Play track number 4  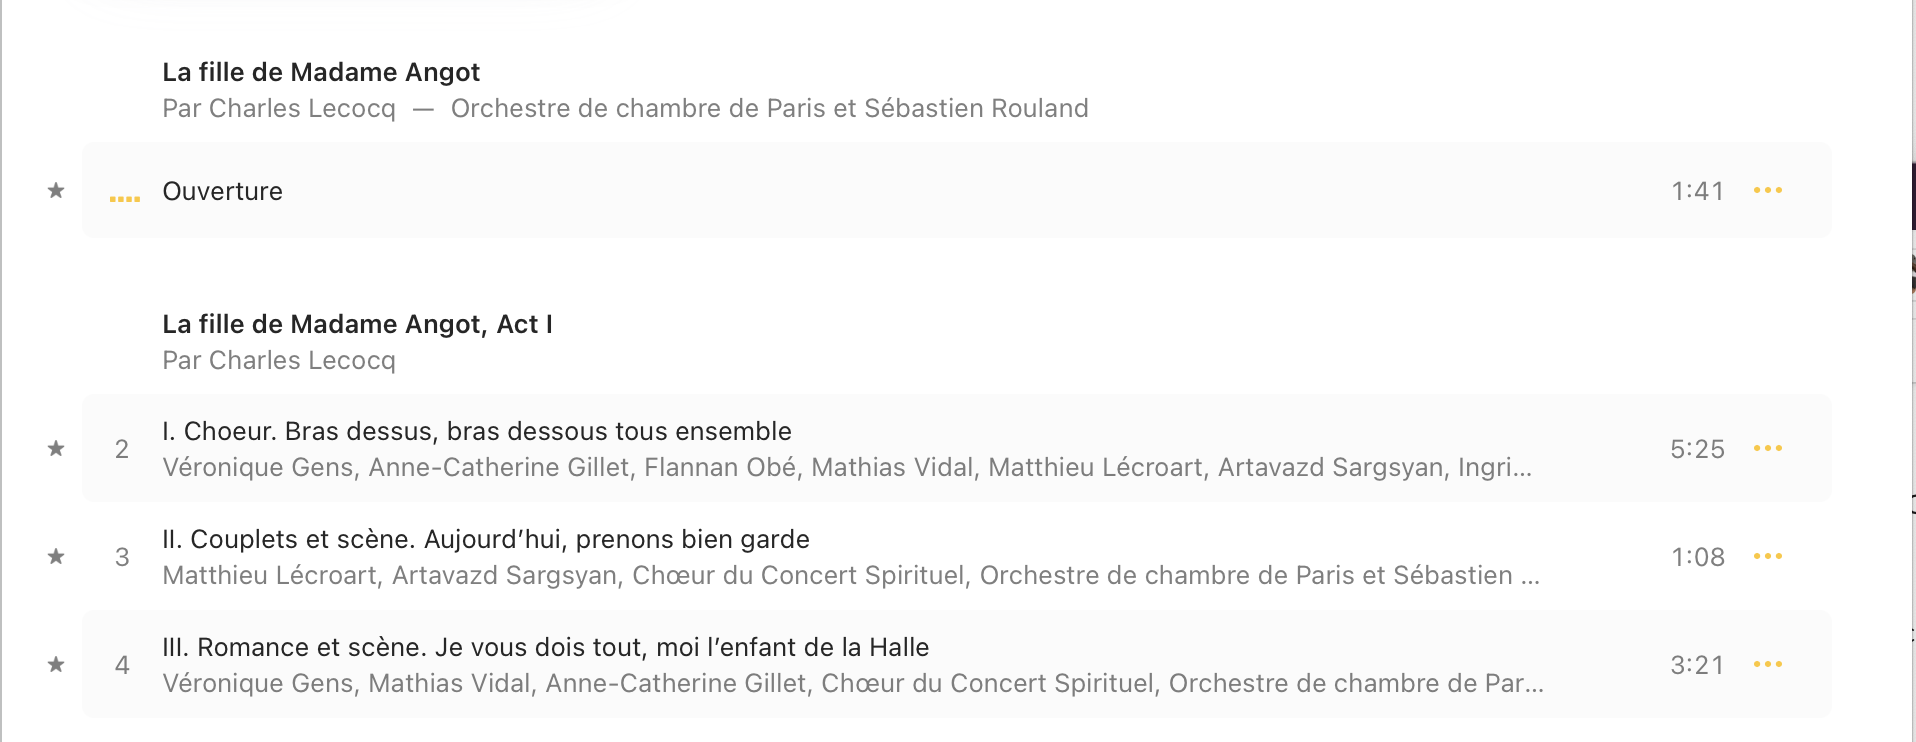pyautogui.click(x=122, y=665)
